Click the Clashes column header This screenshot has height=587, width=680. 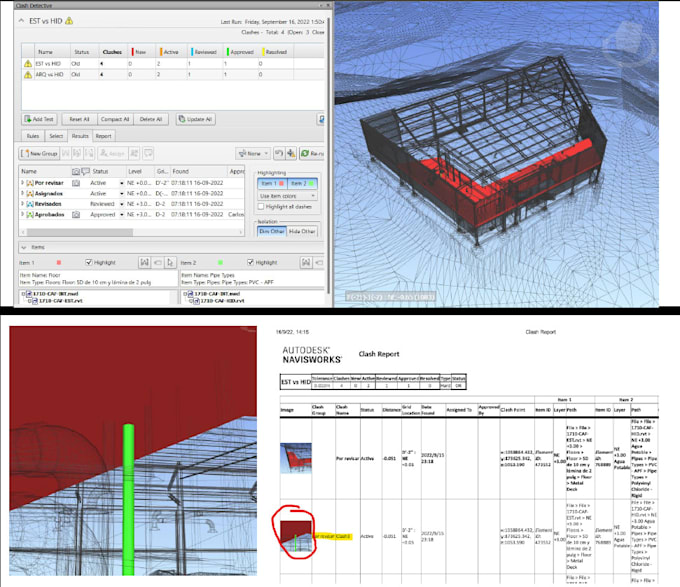coord(112,52)
